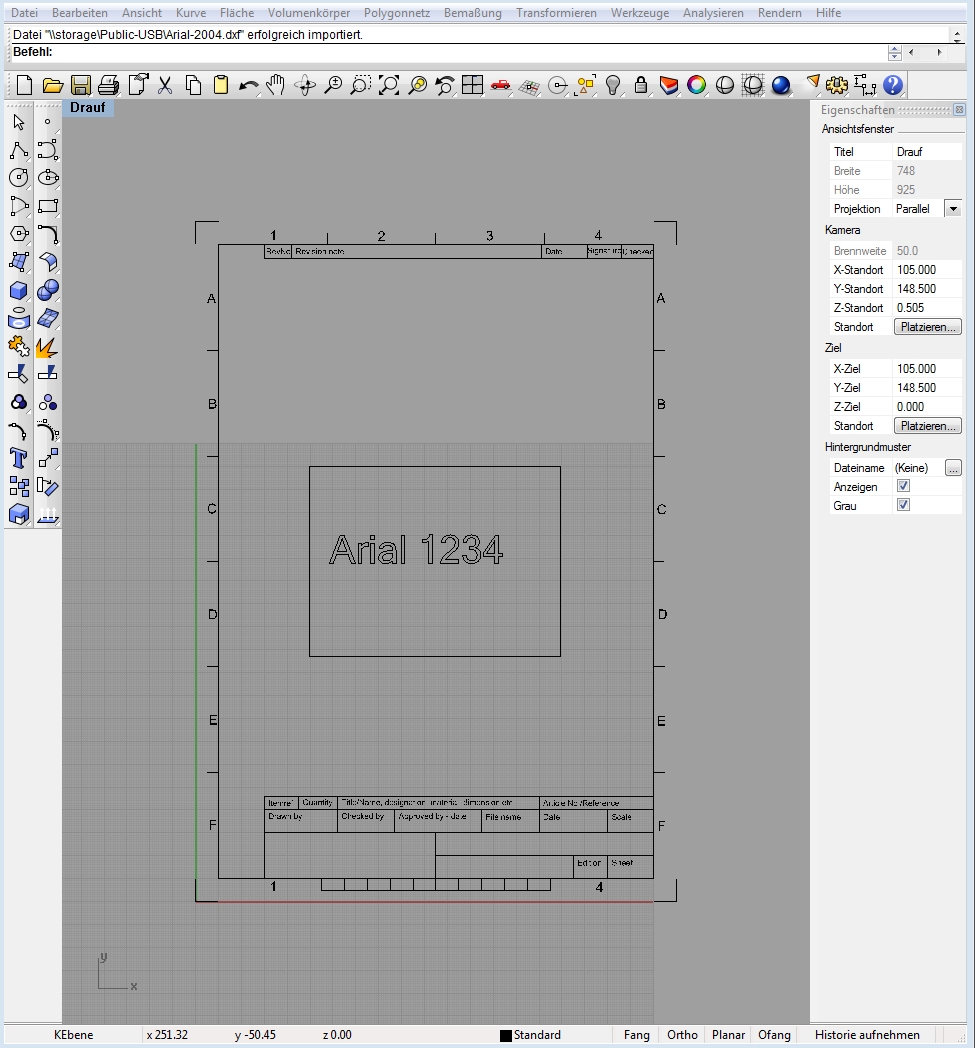The width and height of the screenshot is (975, 1048).
Task: Select the Polyline tool
Action: [x=19, y=150]
